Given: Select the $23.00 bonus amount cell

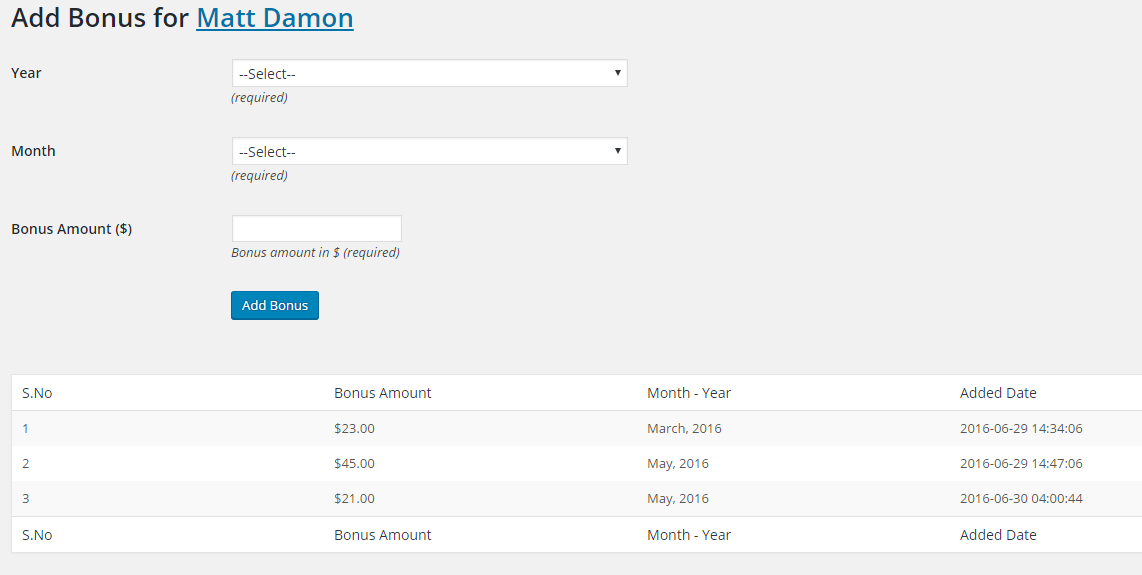Looking at the screenshot, I should [x=355, y=428].
